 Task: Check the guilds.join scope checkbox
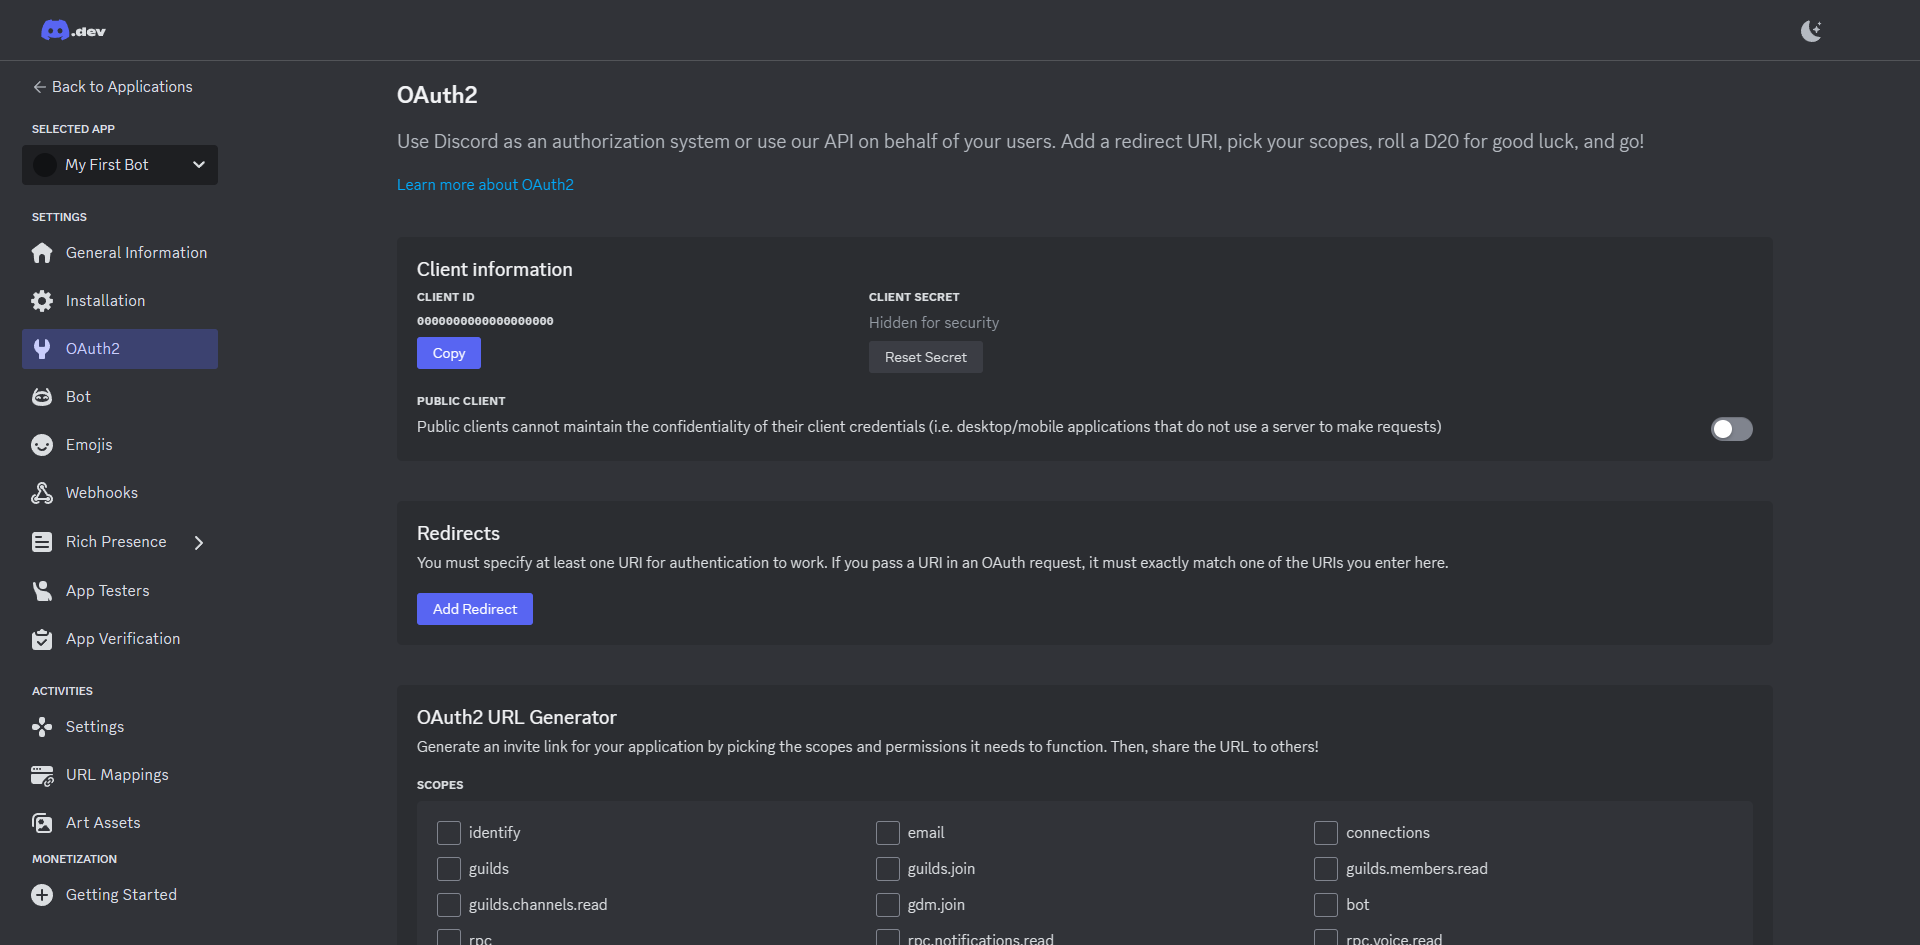pyautogui.click(x=888, y=869)
